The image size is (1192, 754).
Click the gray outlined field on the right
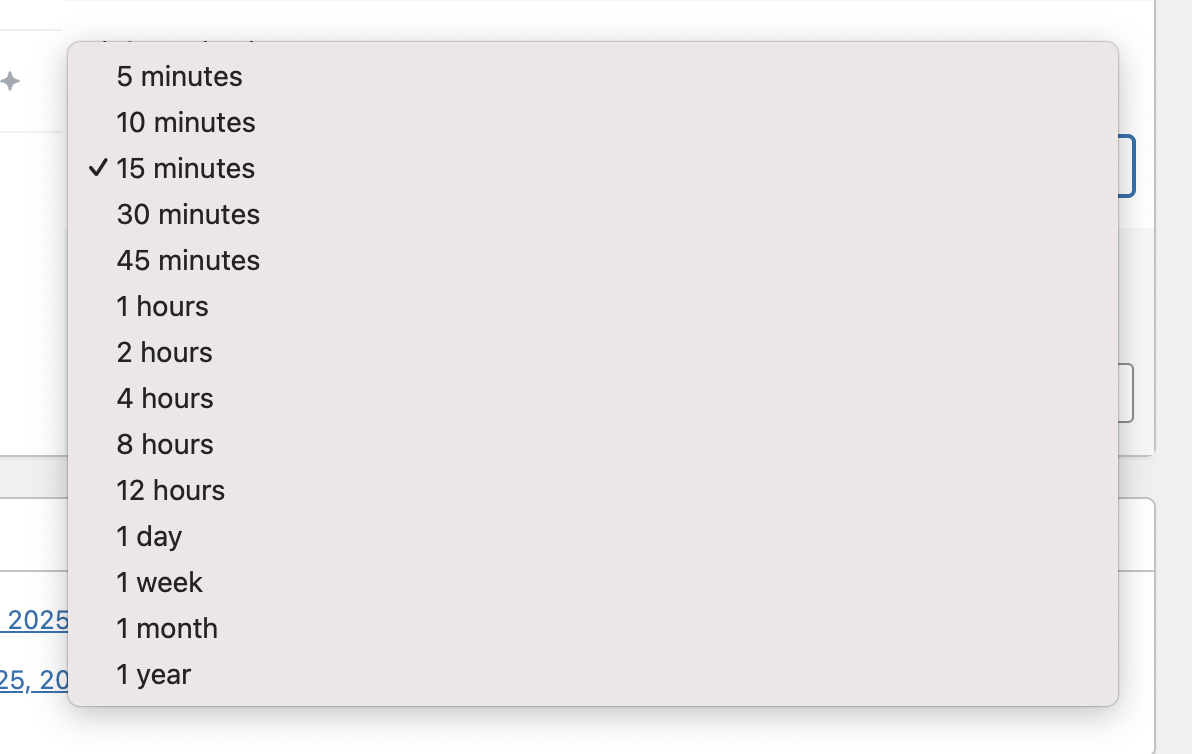pos(1130,392)
